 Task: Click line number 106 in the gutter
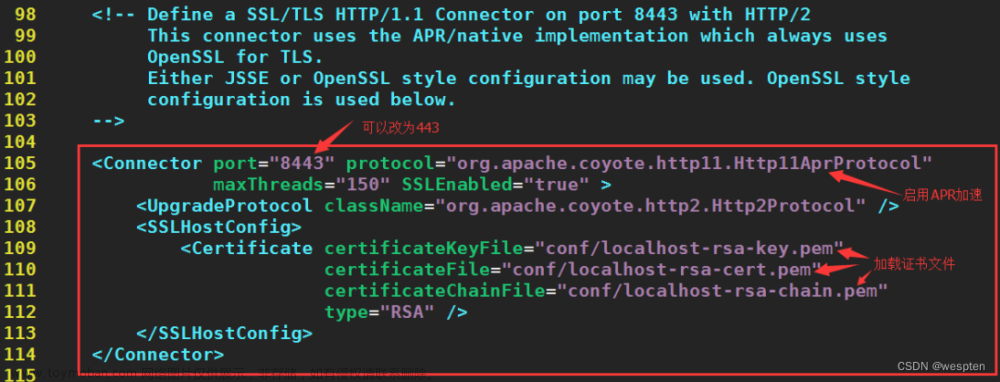[19, 184]
